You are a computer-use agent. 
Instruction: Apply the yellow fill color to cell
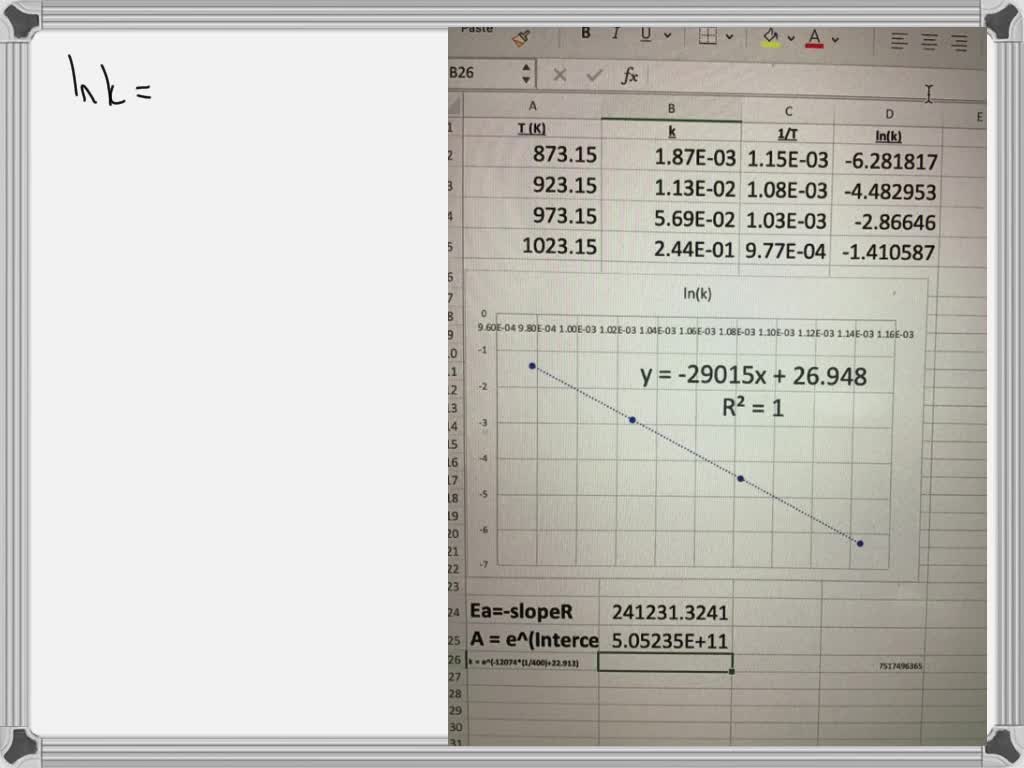[x=768, y=35]
